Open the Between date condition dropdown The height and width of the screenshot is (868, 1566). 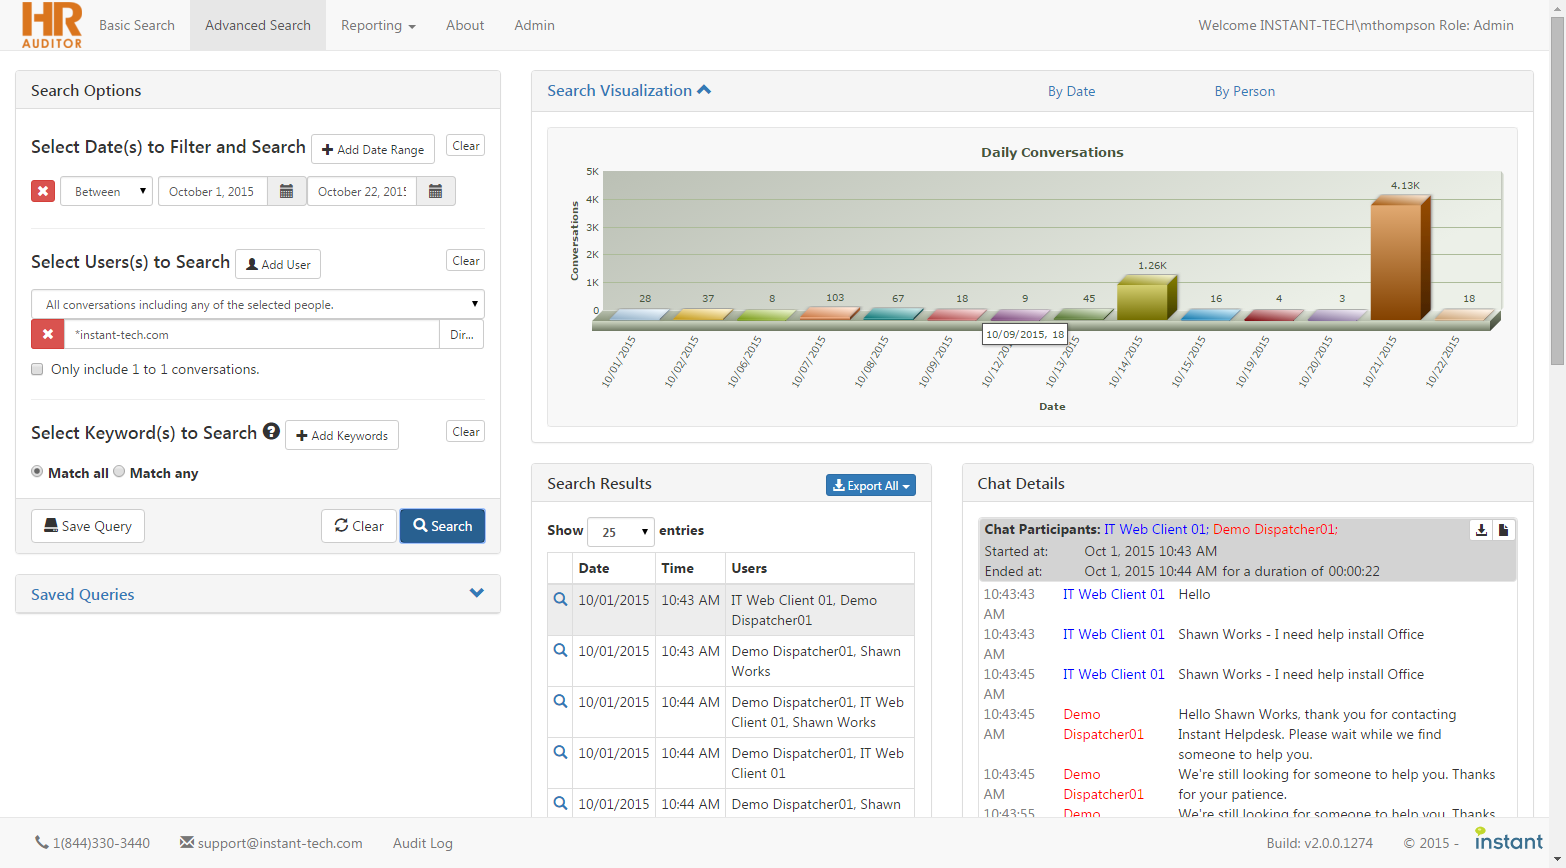click(106, 191)
